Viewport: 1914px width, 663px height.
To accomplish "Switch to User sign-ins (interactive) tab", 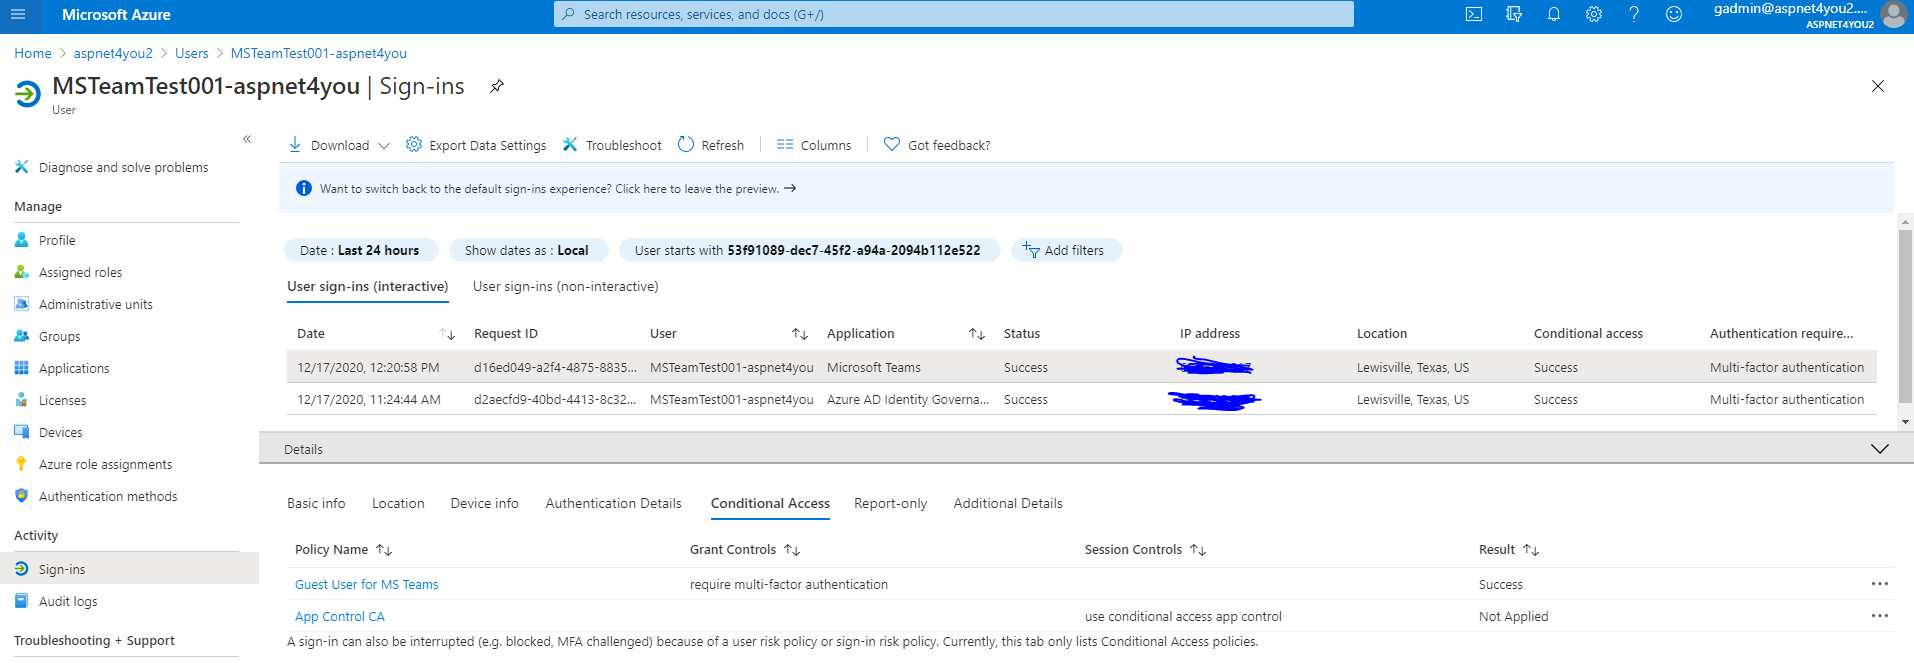I will [x=367, y=286].
